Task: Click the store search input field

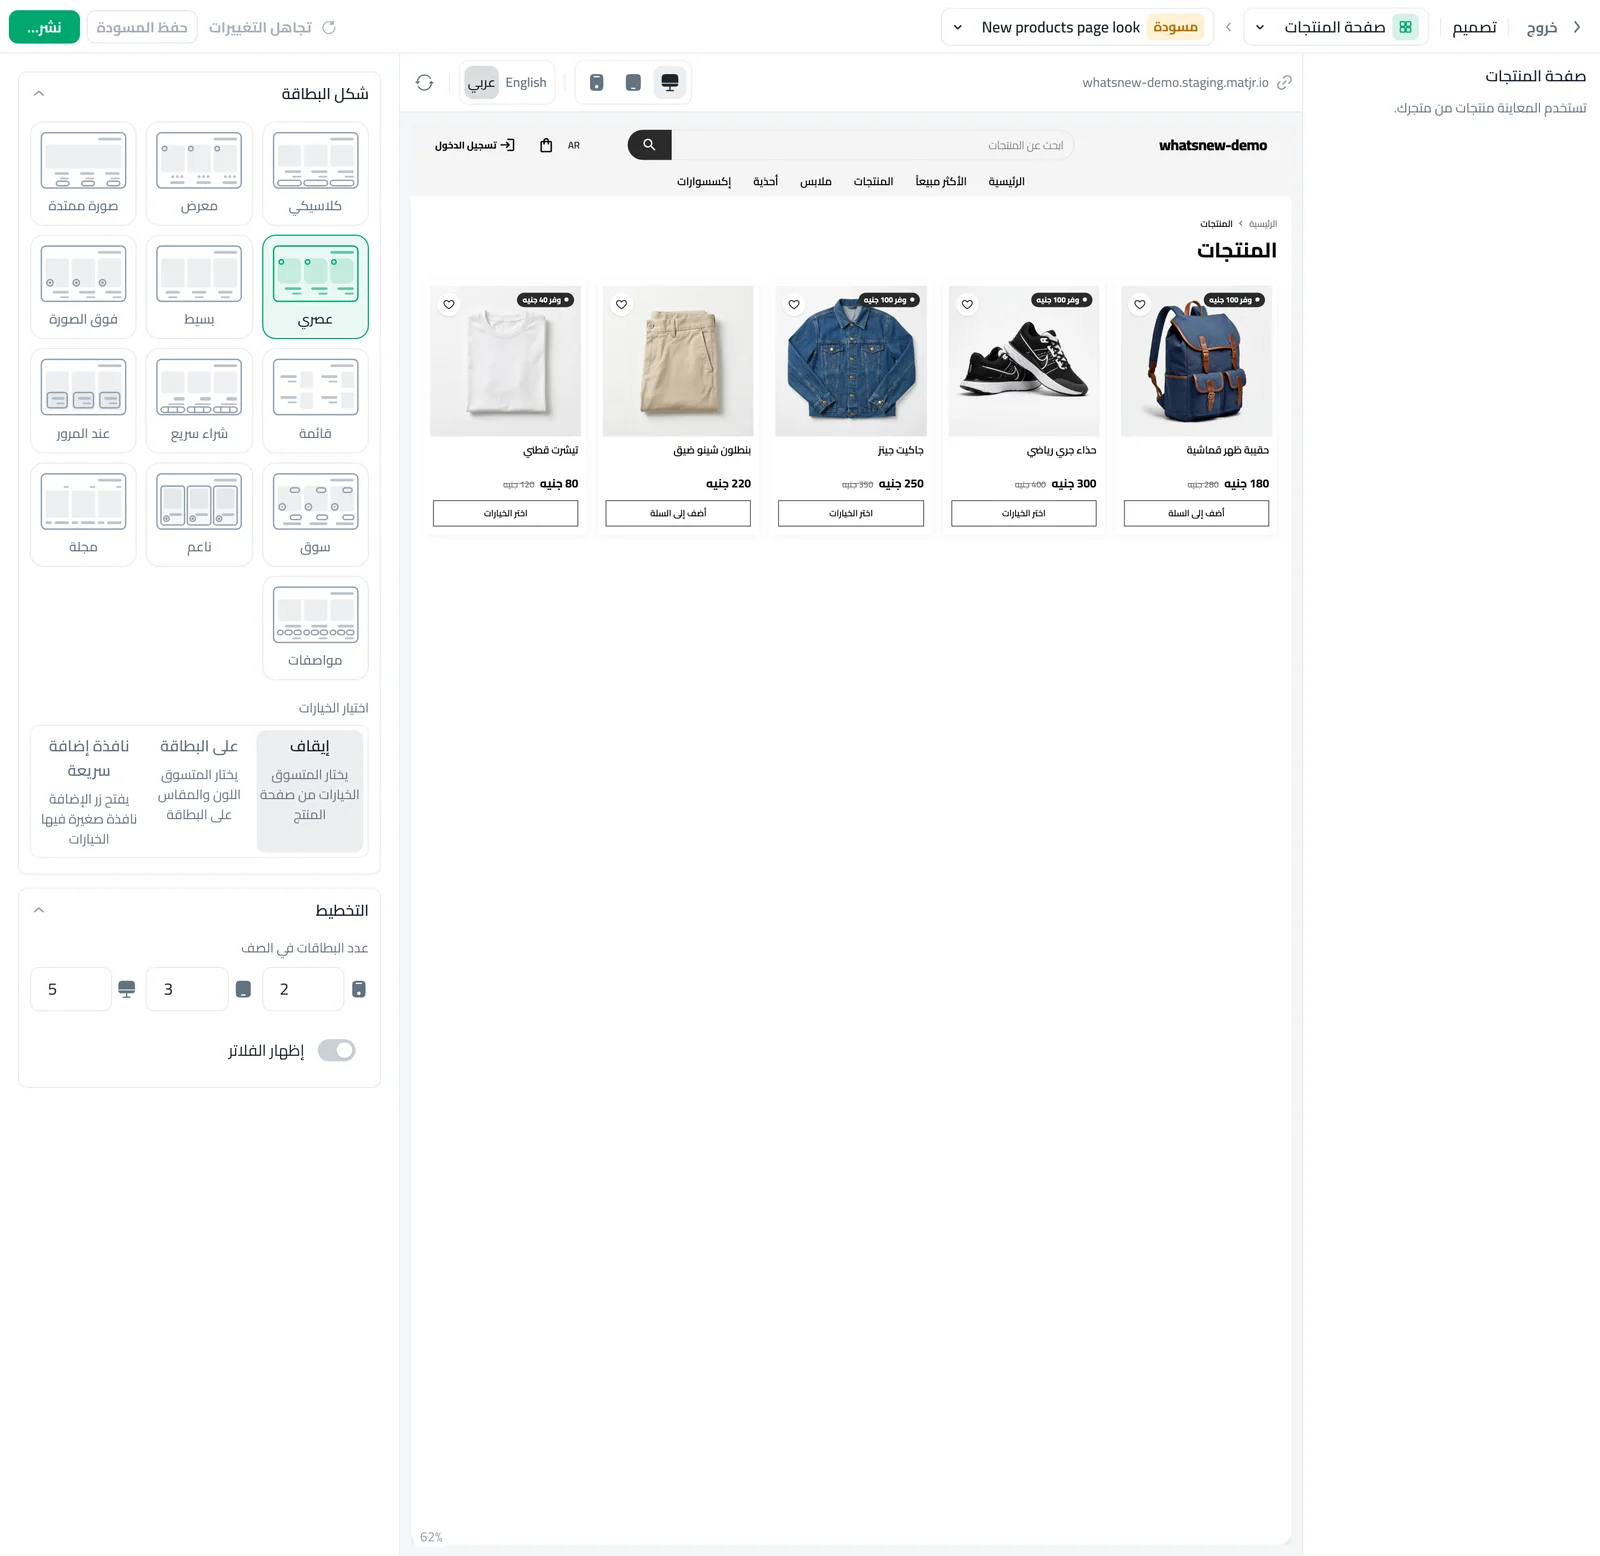Action: [x=873, y=145]
